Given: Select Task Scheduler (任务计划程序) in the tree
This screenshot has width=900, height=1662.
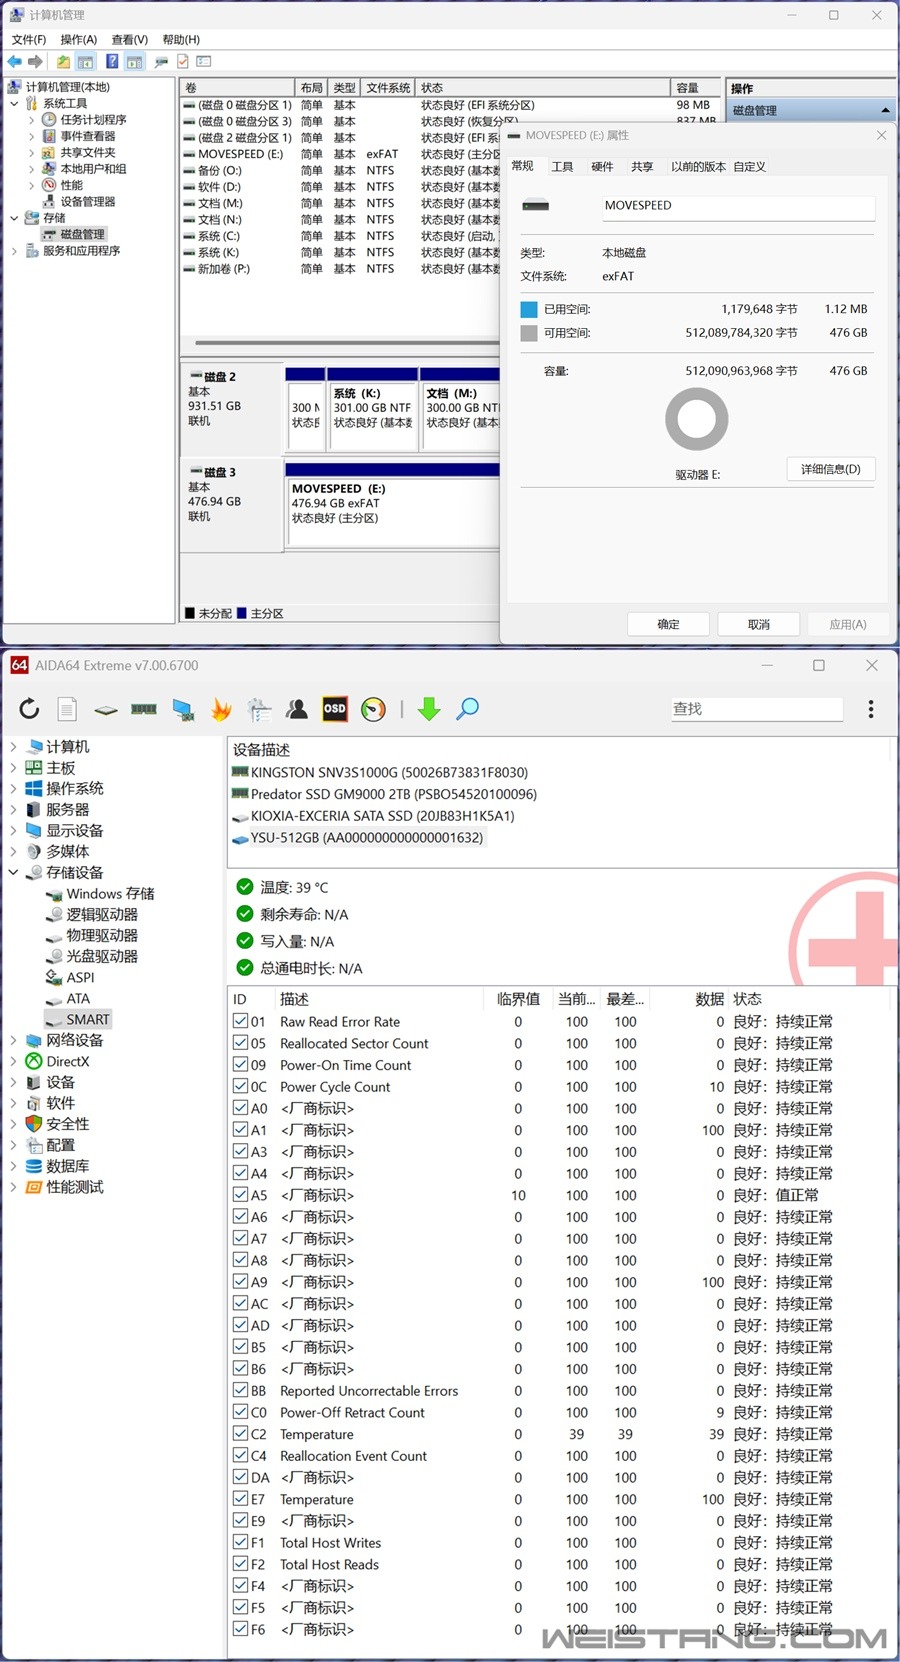Looking at the screenshot, I should pyautogui.click(x=93, y=120).
